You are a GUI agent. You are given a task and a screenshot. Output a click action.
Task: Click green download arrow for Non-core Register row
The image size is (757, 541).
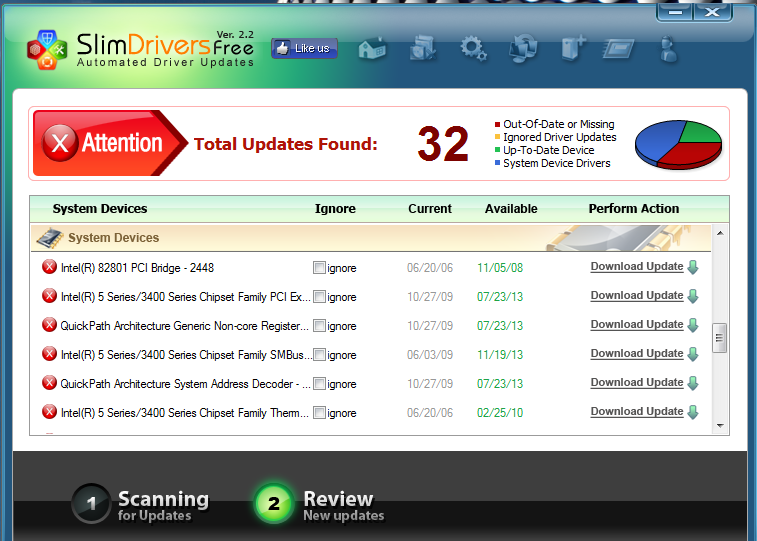coord(693,325)
